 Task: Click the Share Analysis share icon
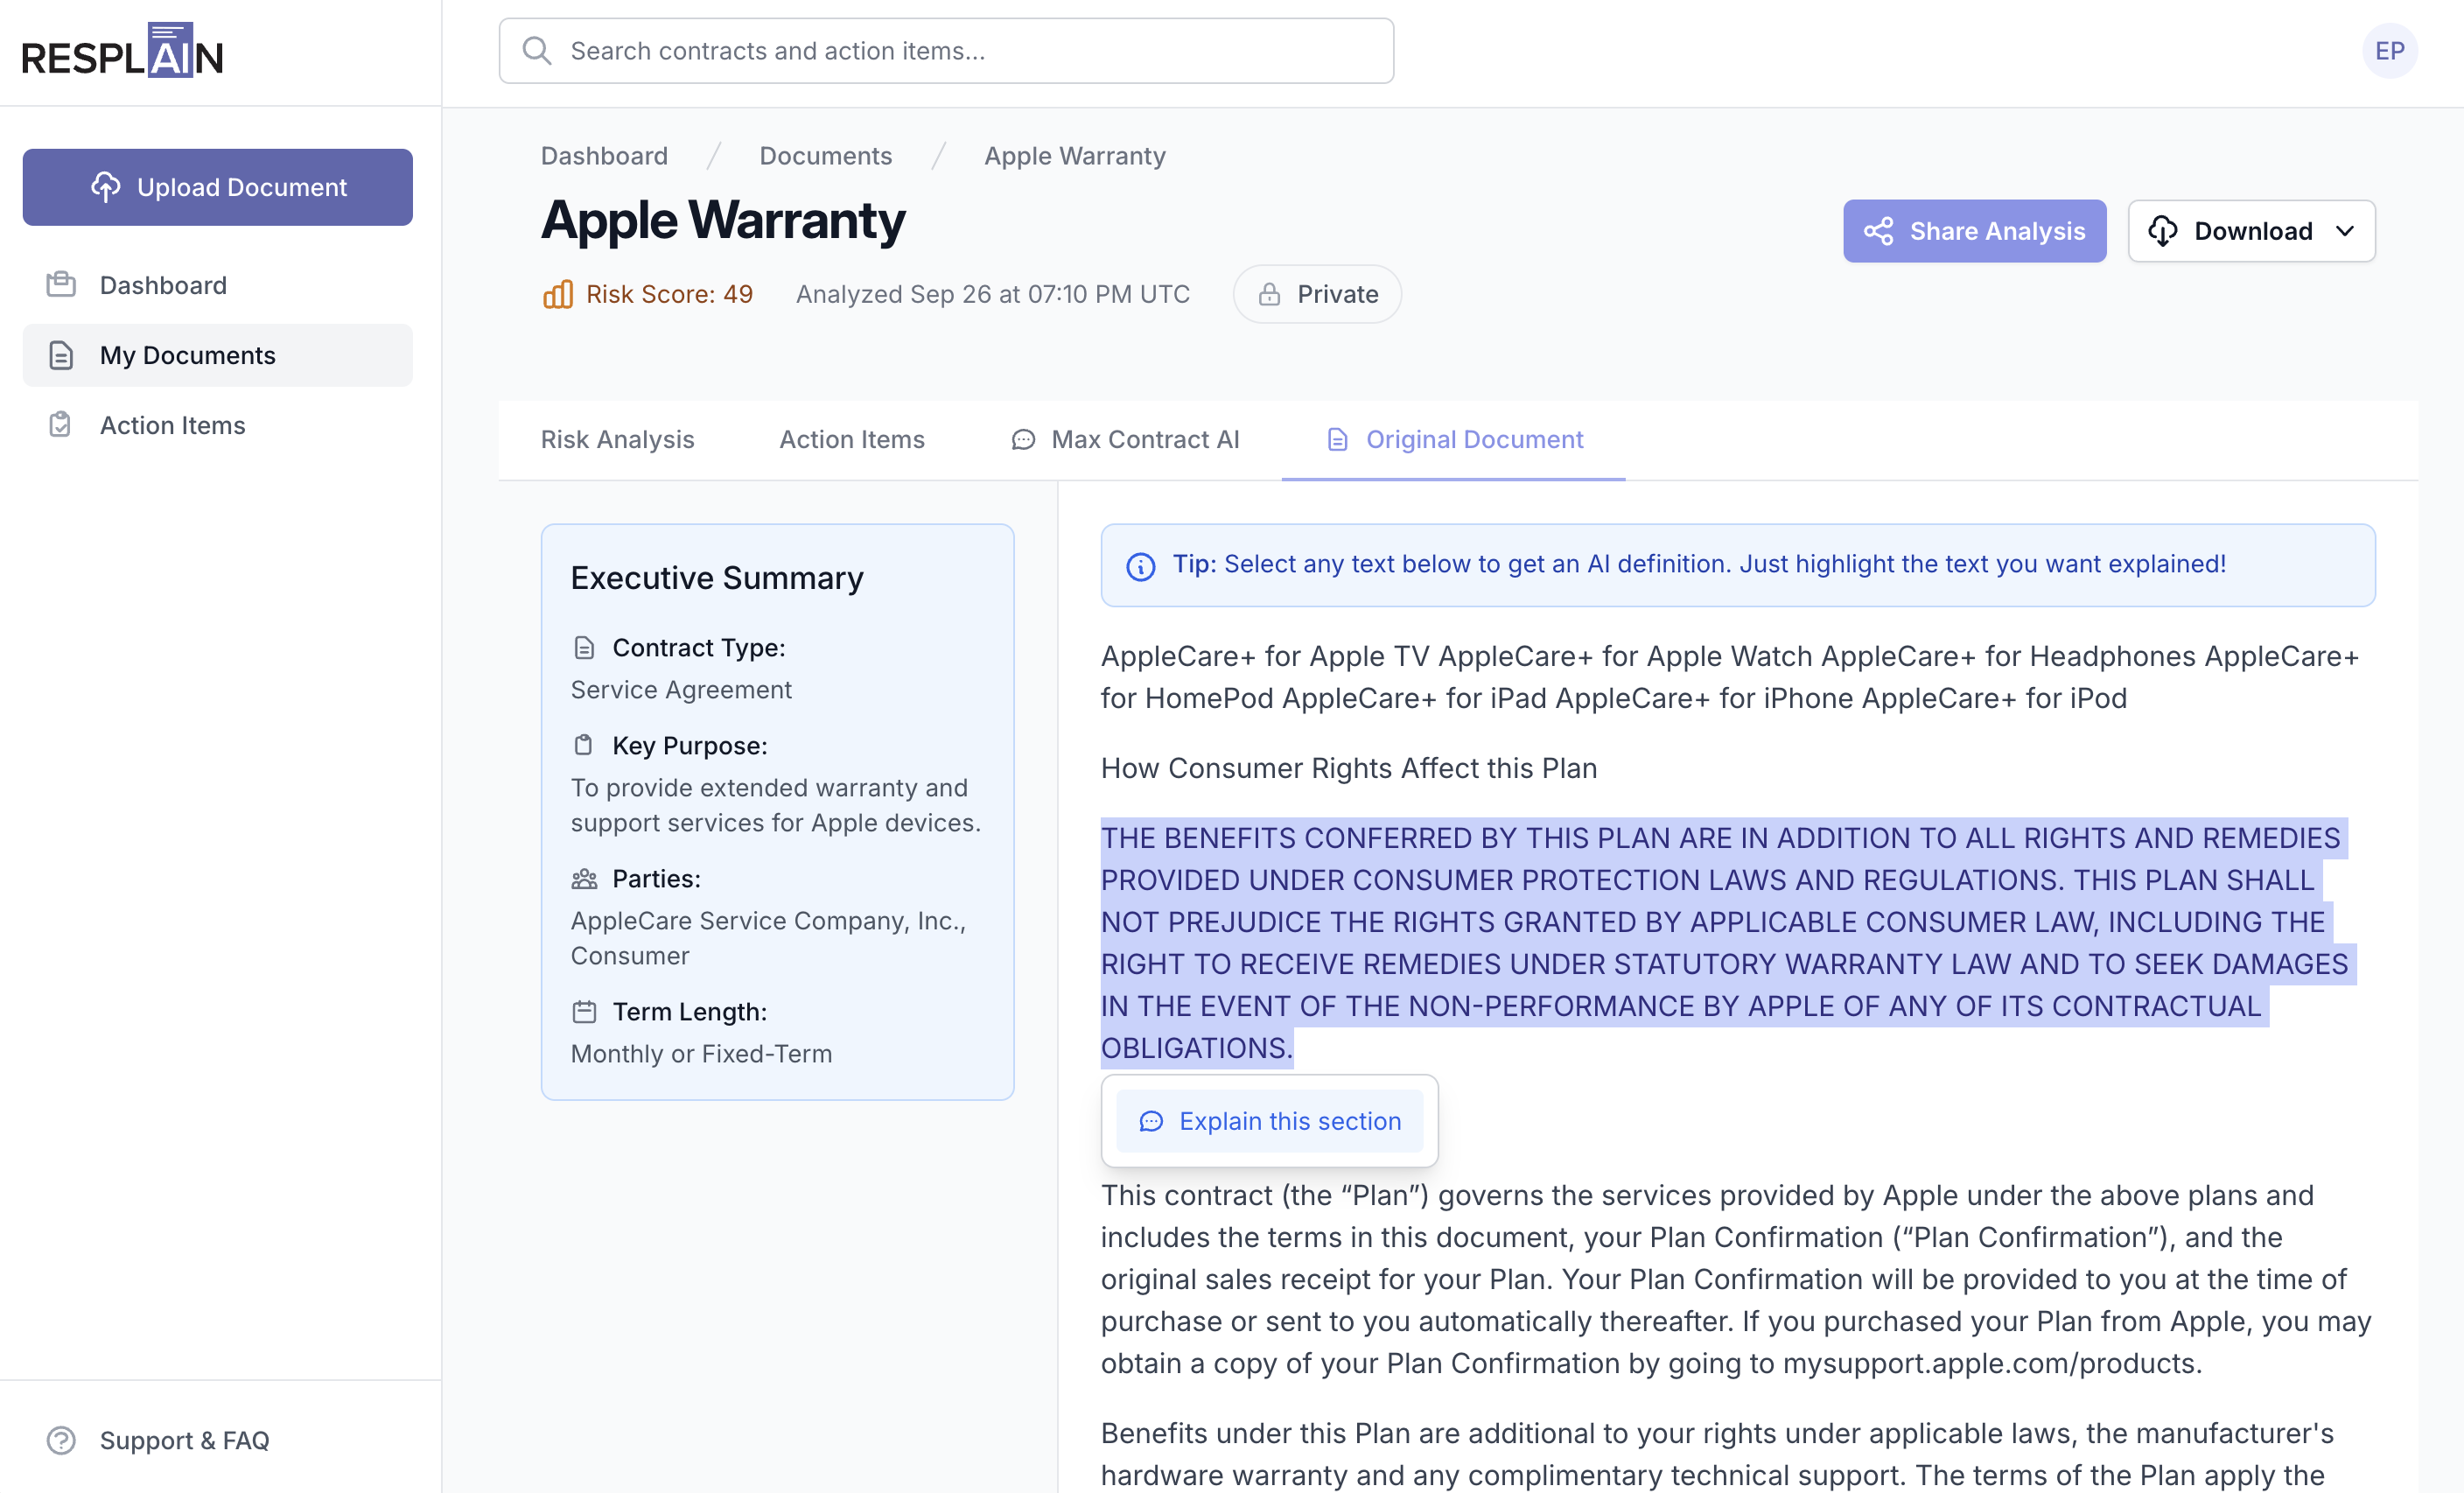tap(1878, 231)
